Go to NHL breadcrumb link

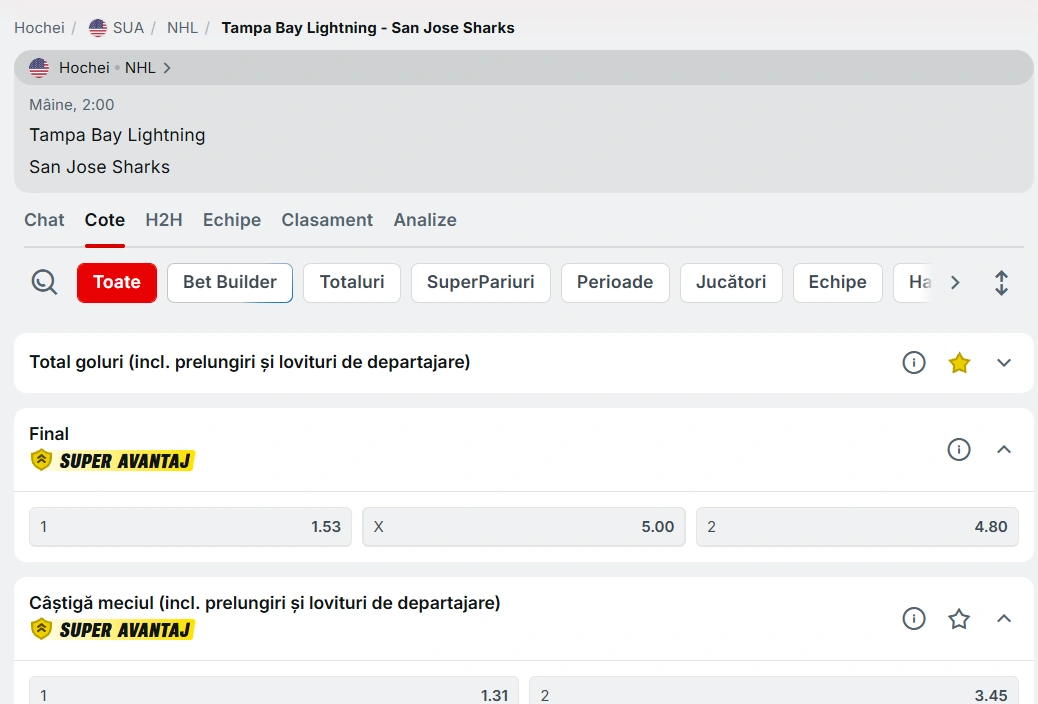point(182,28)
